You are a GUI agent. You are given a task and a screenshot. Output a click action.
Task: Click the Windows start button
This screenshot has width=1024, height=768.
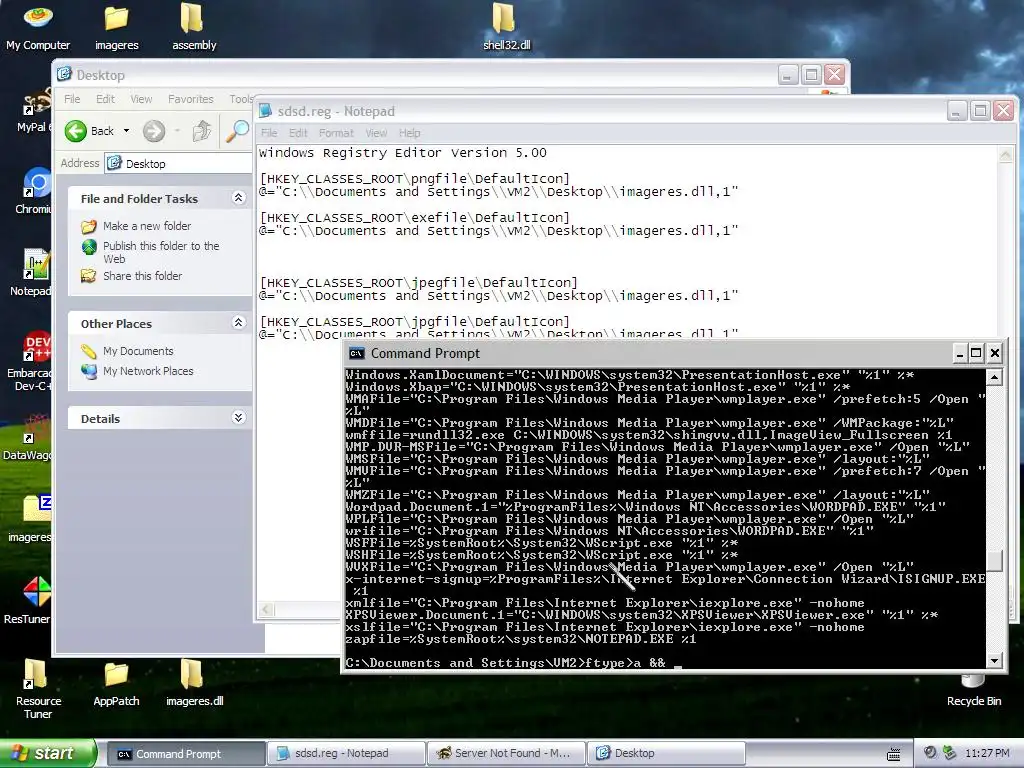pyautogui.click(x=48, y=754)
